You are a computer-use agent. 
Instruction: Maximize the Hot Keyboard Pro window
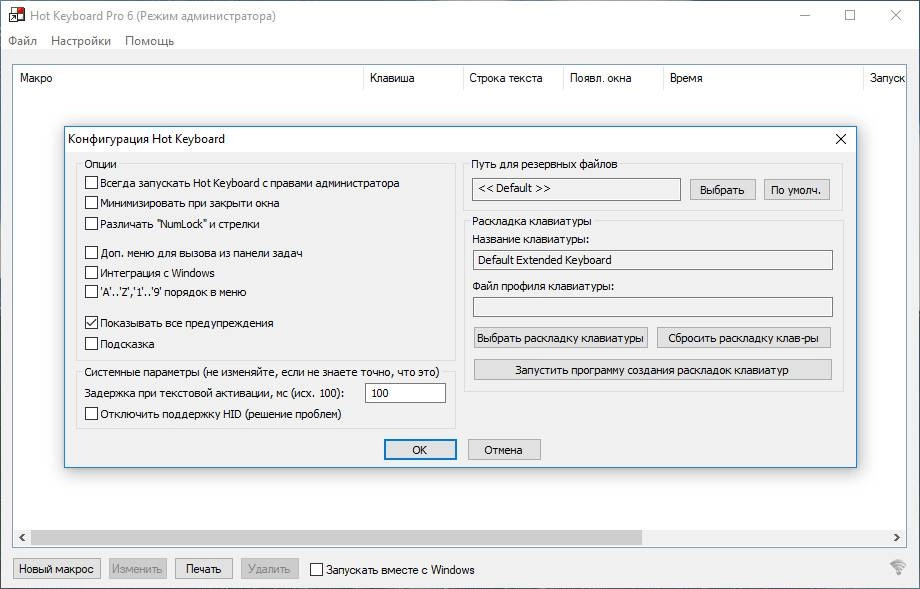coord(850,15)
